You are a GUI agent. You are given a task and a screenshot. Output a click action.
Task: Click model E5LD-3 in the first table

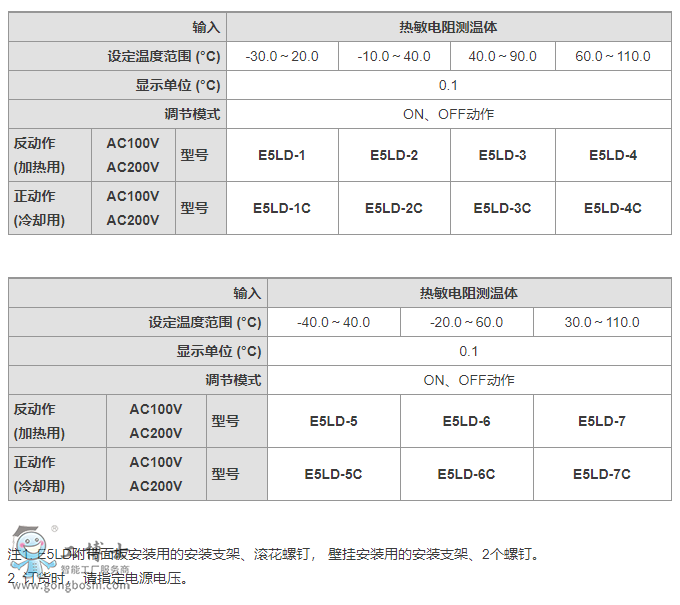502,155
